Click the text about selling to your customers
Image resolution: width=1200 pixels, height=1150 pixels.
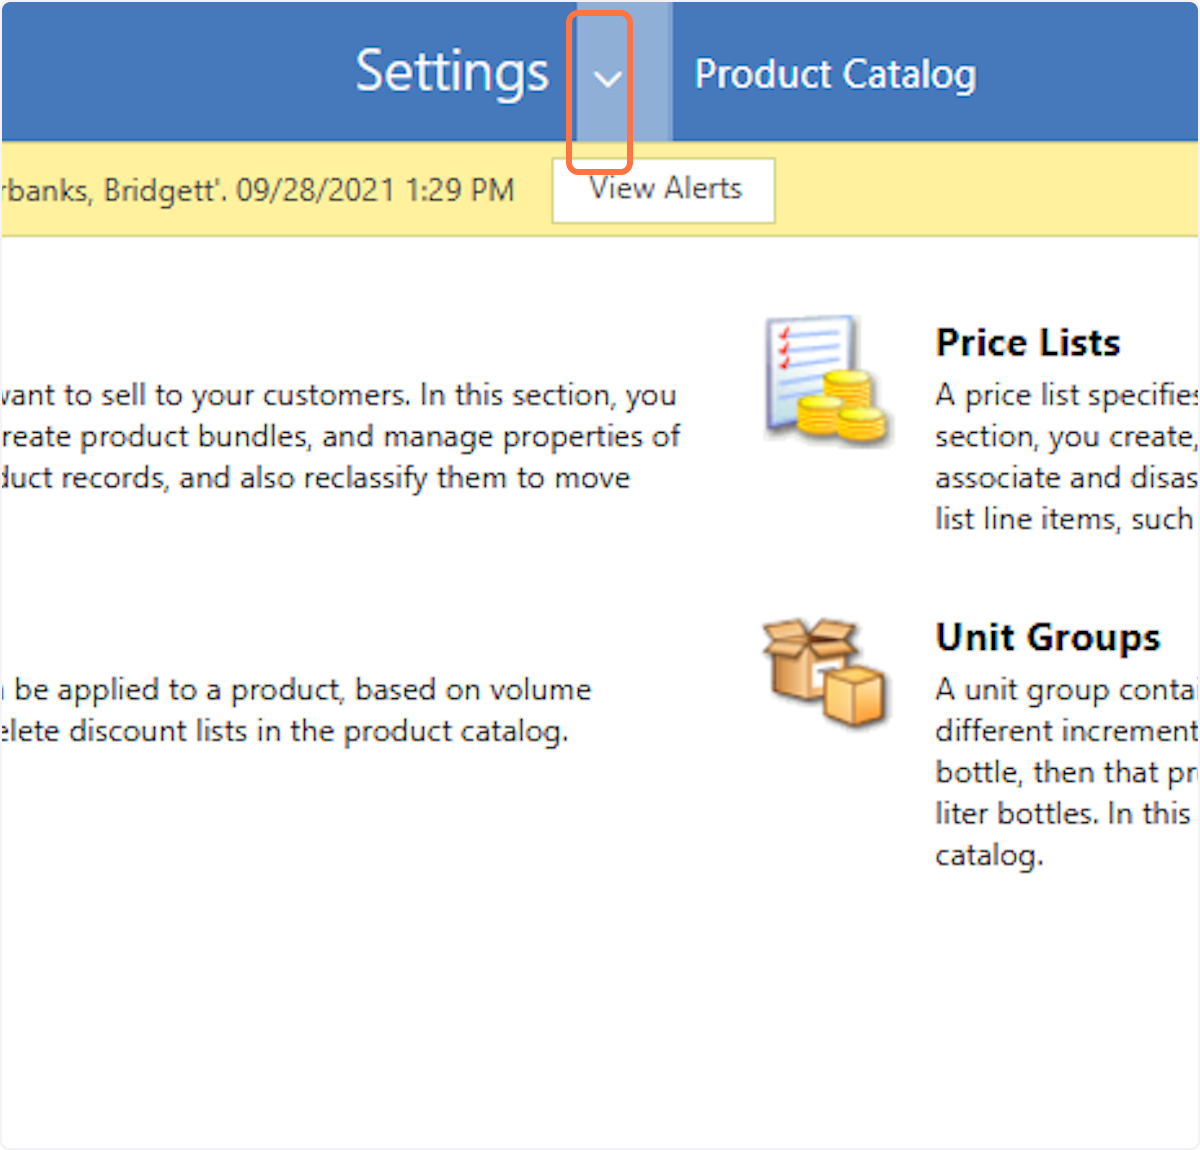coord(340,395)
